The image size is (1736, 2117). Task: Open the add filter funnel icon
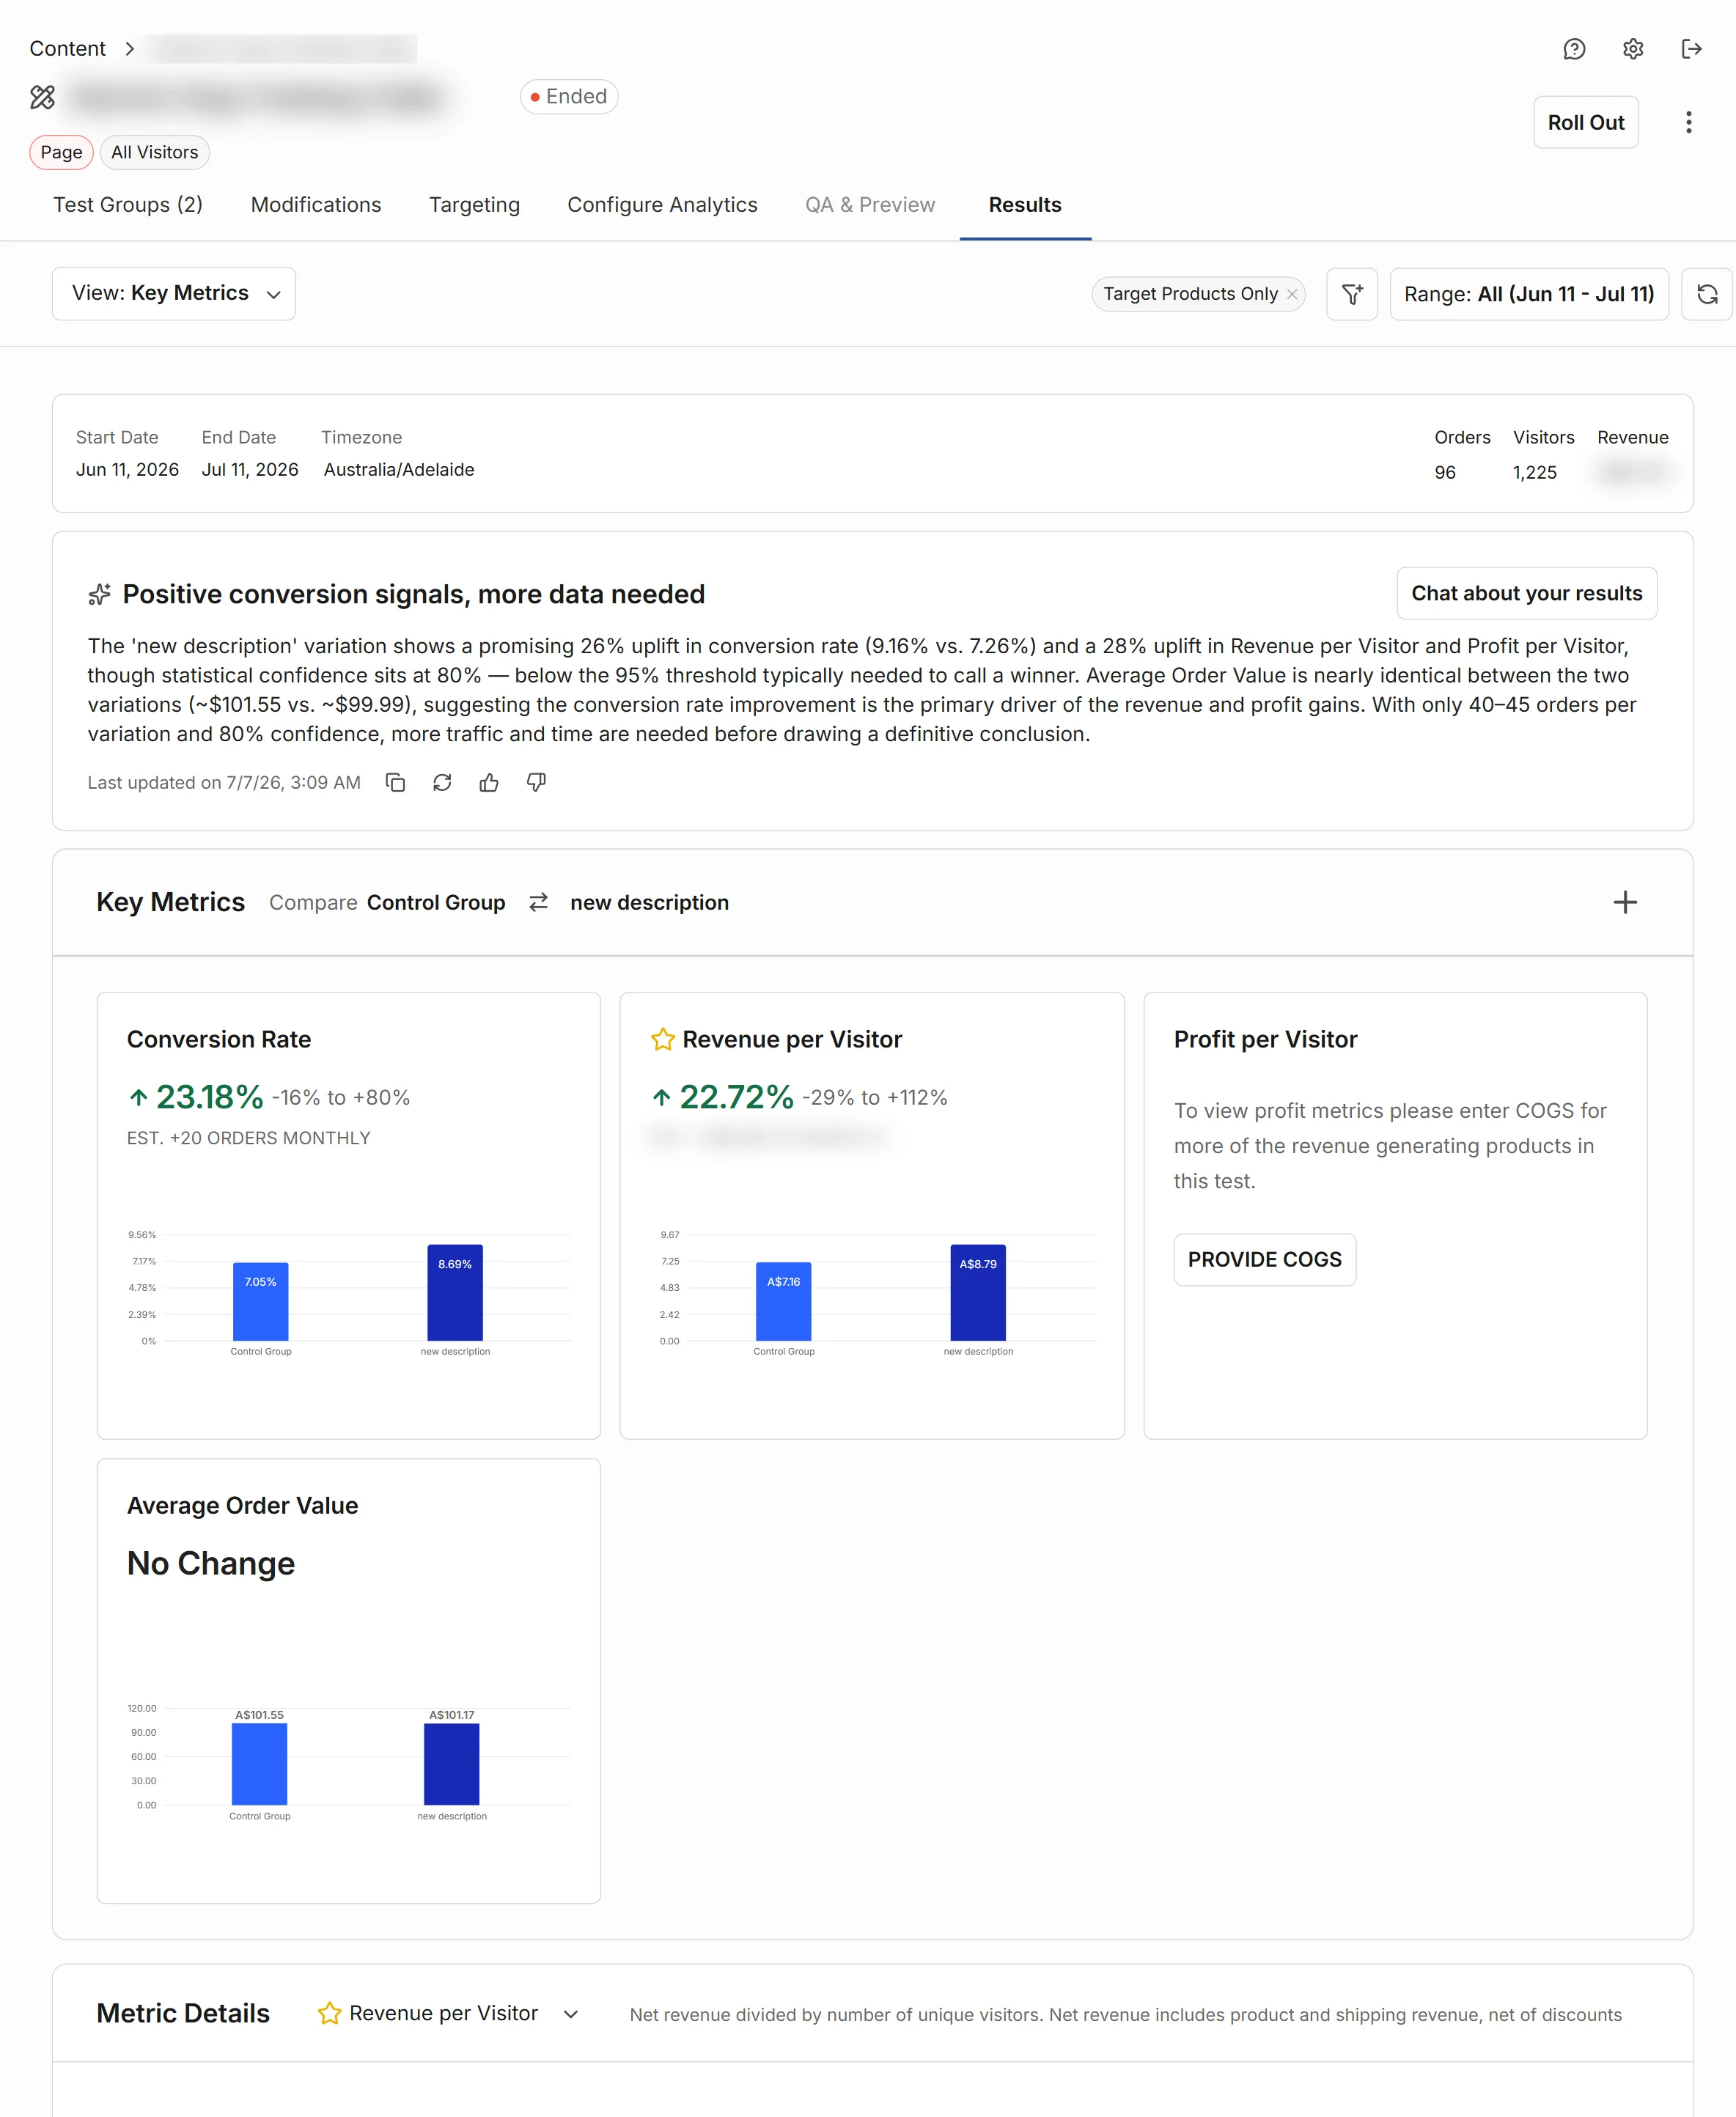point(1352,294)
